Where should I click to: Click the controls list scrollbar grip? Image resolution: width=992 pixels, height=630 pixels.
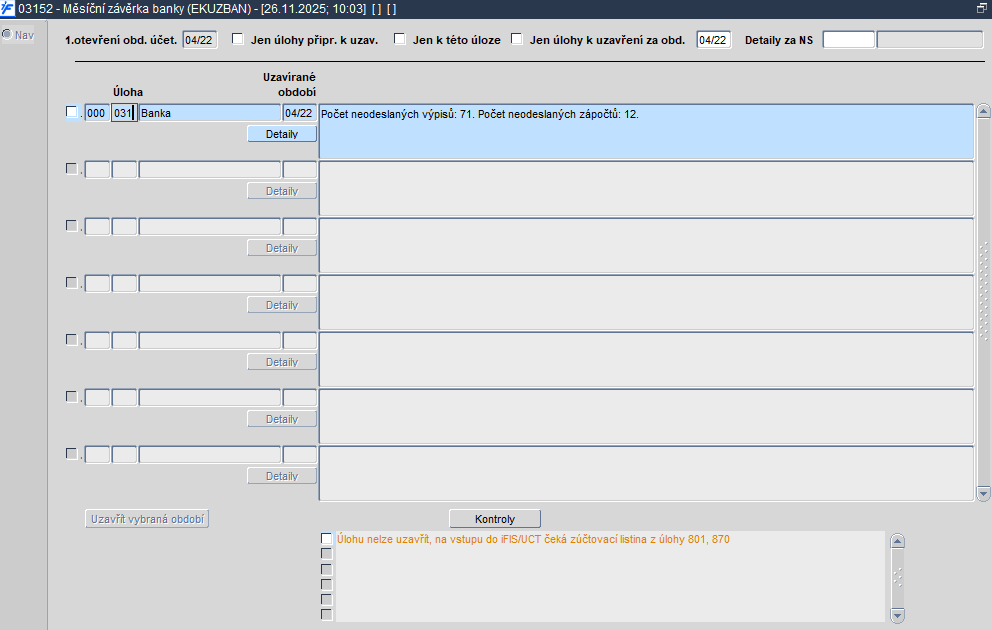(x=897, y=577)
